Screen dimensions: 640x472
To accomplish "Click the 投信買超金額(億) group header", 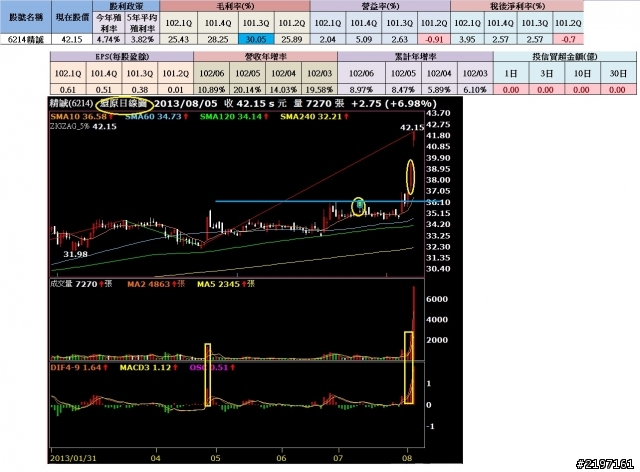I will coord(565,57).
